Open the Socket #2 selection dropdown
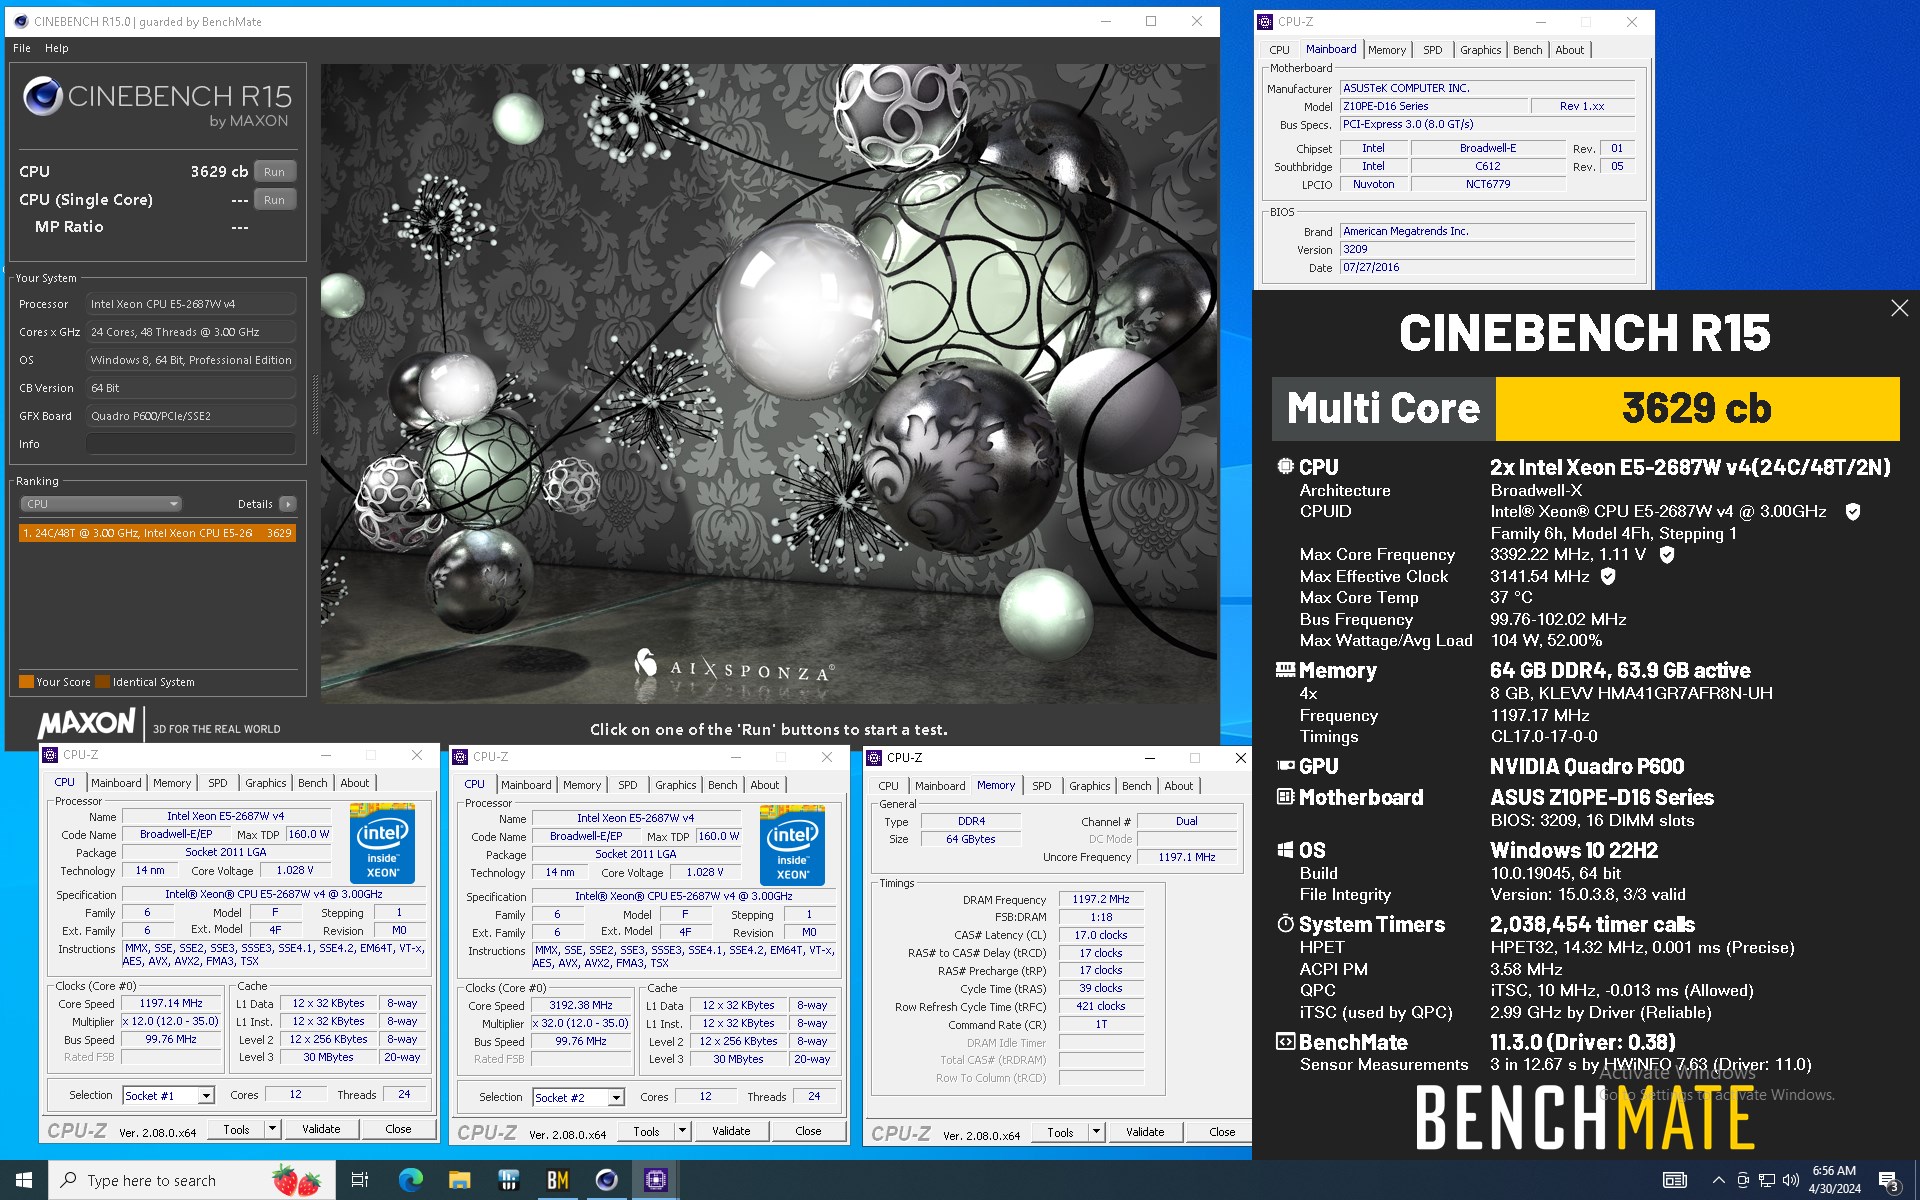The width and height of the screenshot is (1920, 1200). (616, 1098)
